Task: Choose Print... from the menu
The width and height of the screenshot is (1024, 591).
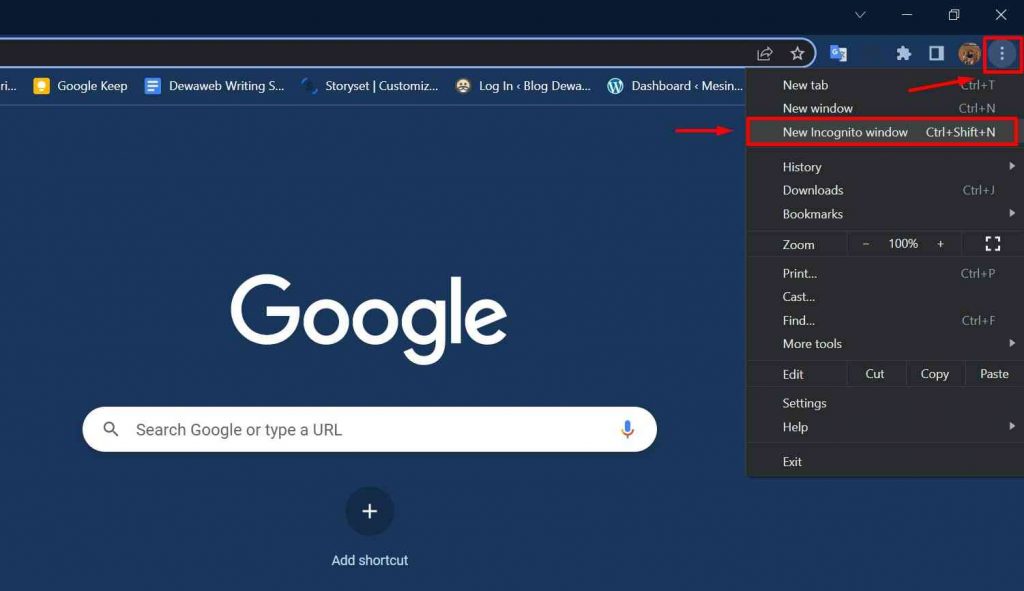Action: pos(885,274)
